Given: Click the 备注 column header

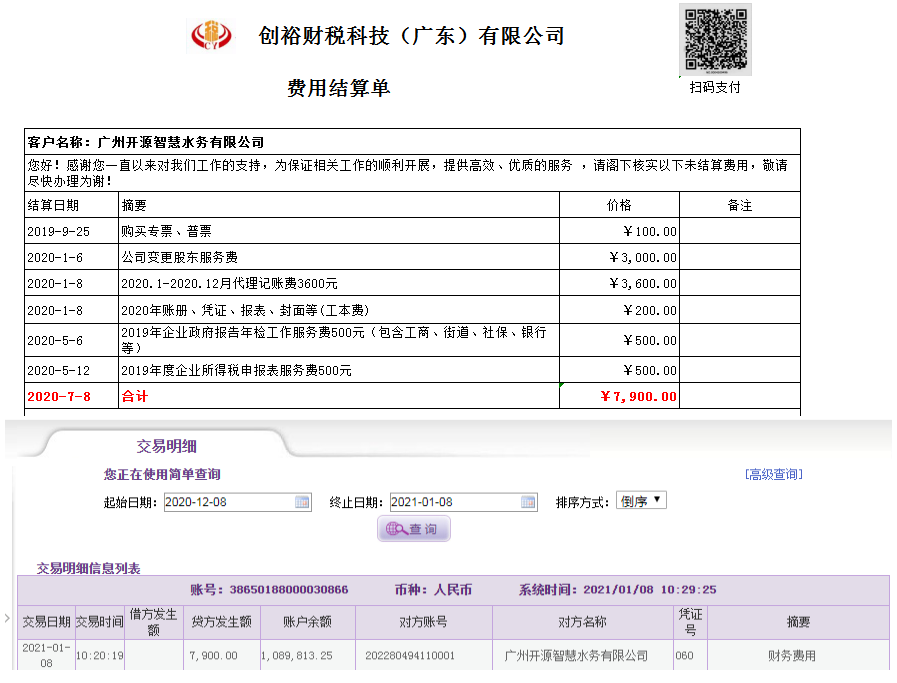Looking at the screenshot, I should pyautogui.click(x=740, y=205).
